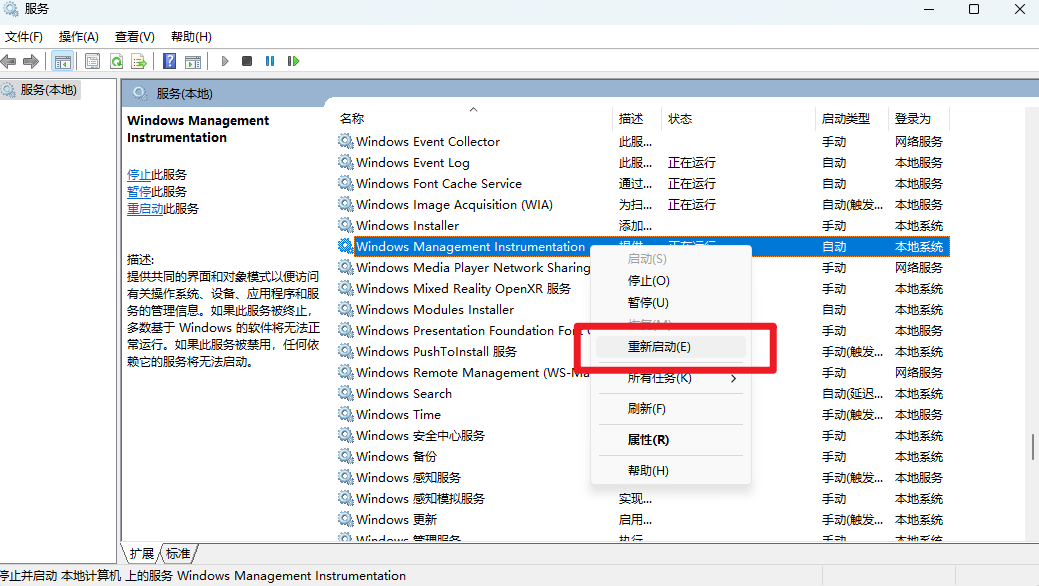Click gear icon of Windows Time row
This screenshot has height=586, width=1039.
345,414
